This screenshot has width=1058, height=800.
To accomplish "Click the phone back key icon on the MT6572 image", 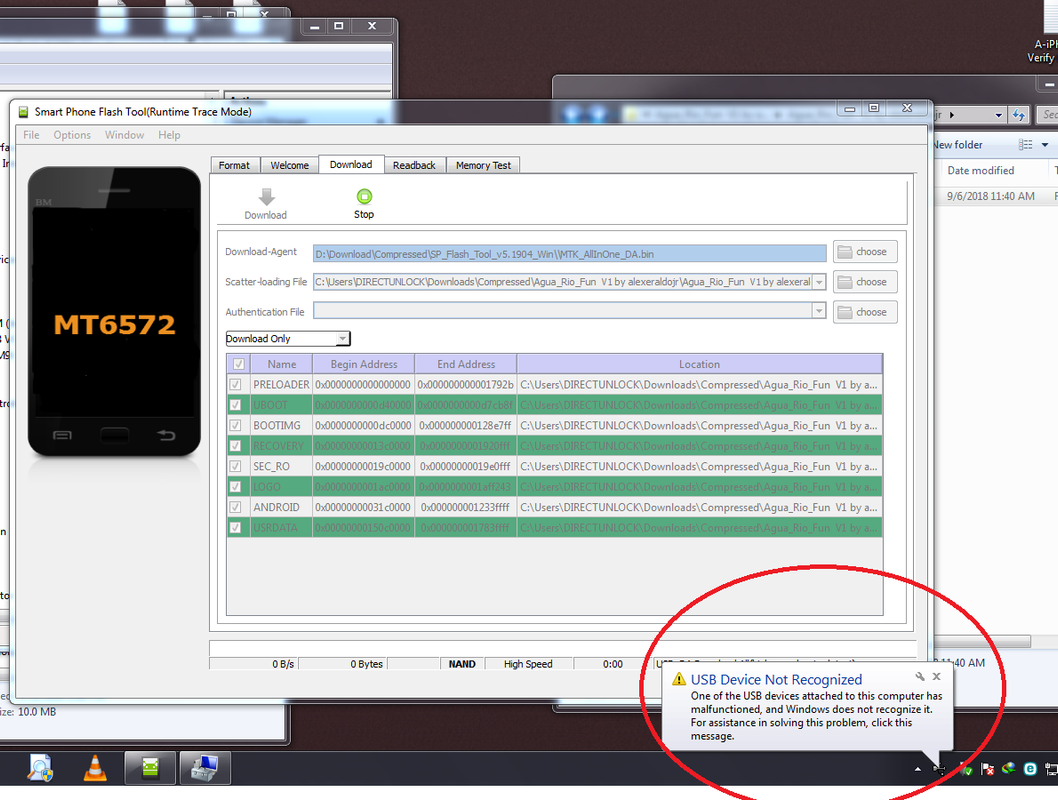I will click(x=167, y=436).
